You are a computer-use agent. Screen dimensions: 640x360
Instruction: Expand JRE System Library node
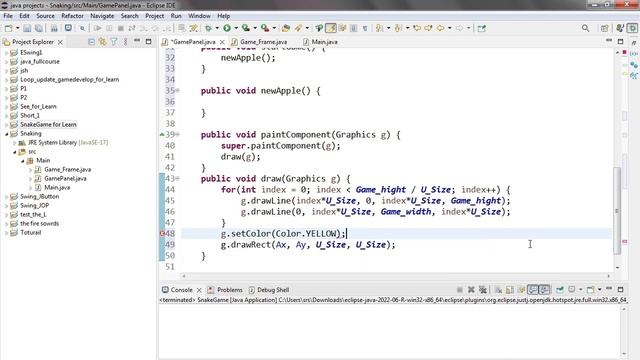tap(15, 142)
